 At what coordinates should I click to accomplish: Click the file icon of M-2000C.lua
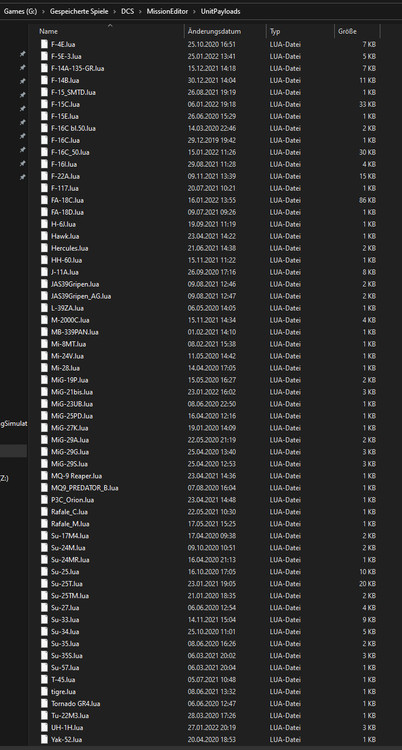45,320
